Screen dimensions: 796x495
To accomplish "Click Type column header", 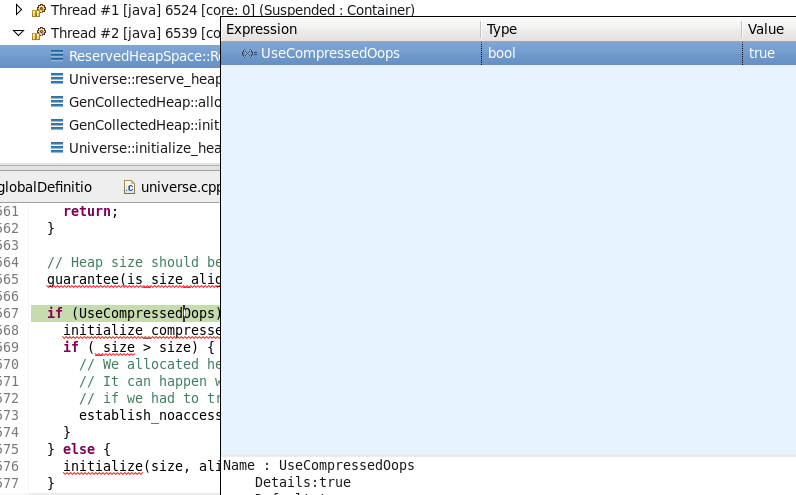I will [x=611, y=29].
